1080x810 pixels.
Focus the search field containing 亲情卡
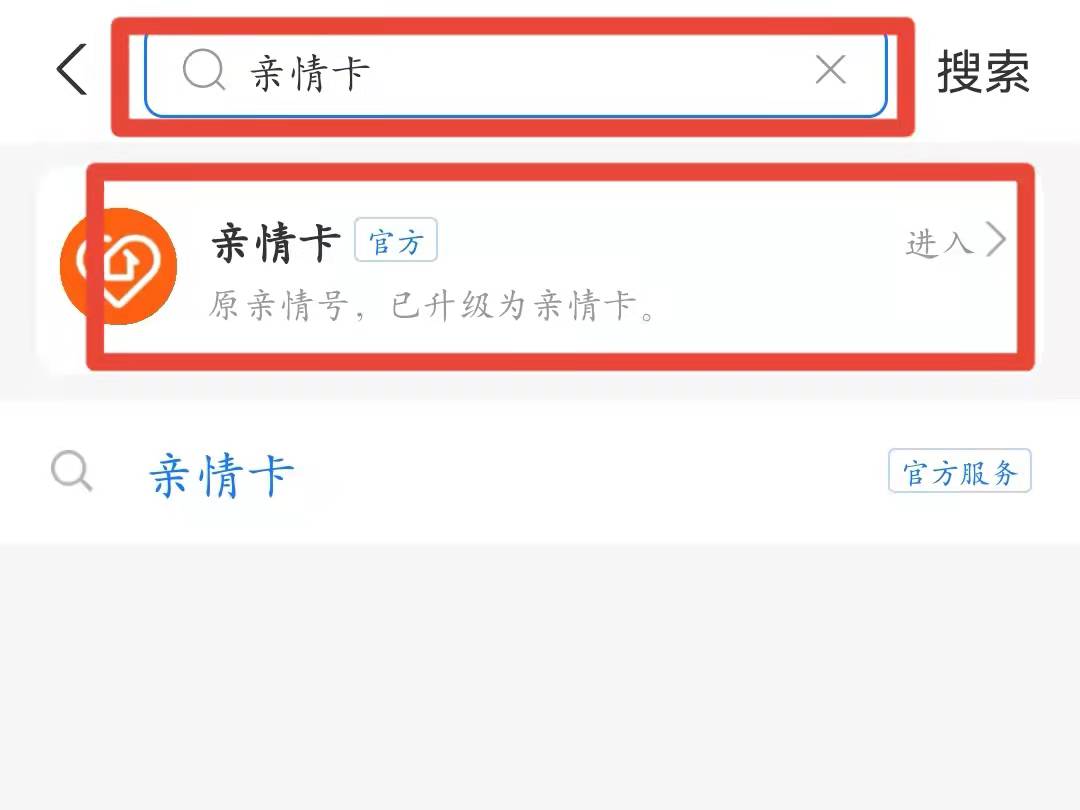[x=515, y=74]
